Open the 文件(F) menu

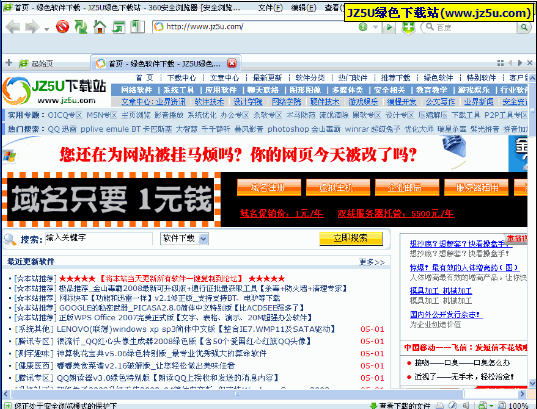[x=270, y=8]
